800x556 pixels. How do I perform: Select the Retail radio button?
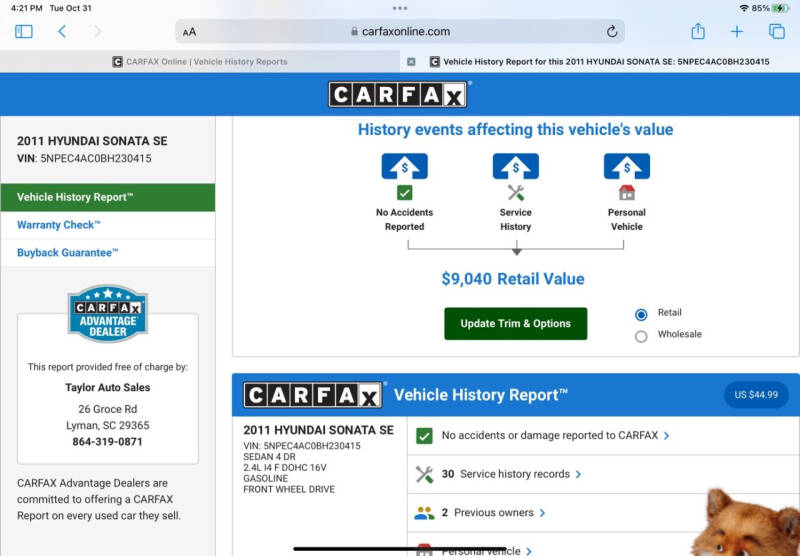point(641,314)
